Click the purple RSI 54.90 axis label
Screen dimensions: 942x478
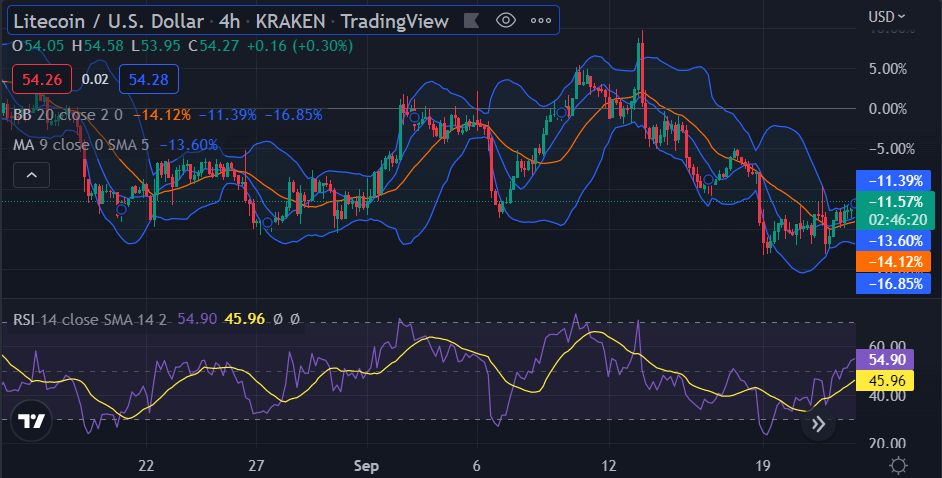[885, 360]
